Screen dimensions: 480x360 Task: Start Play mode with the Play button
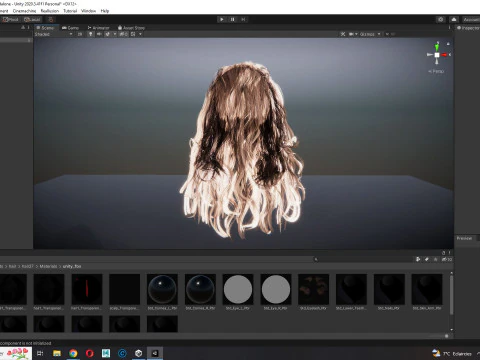pyautogui.click(x=222, y=19)
